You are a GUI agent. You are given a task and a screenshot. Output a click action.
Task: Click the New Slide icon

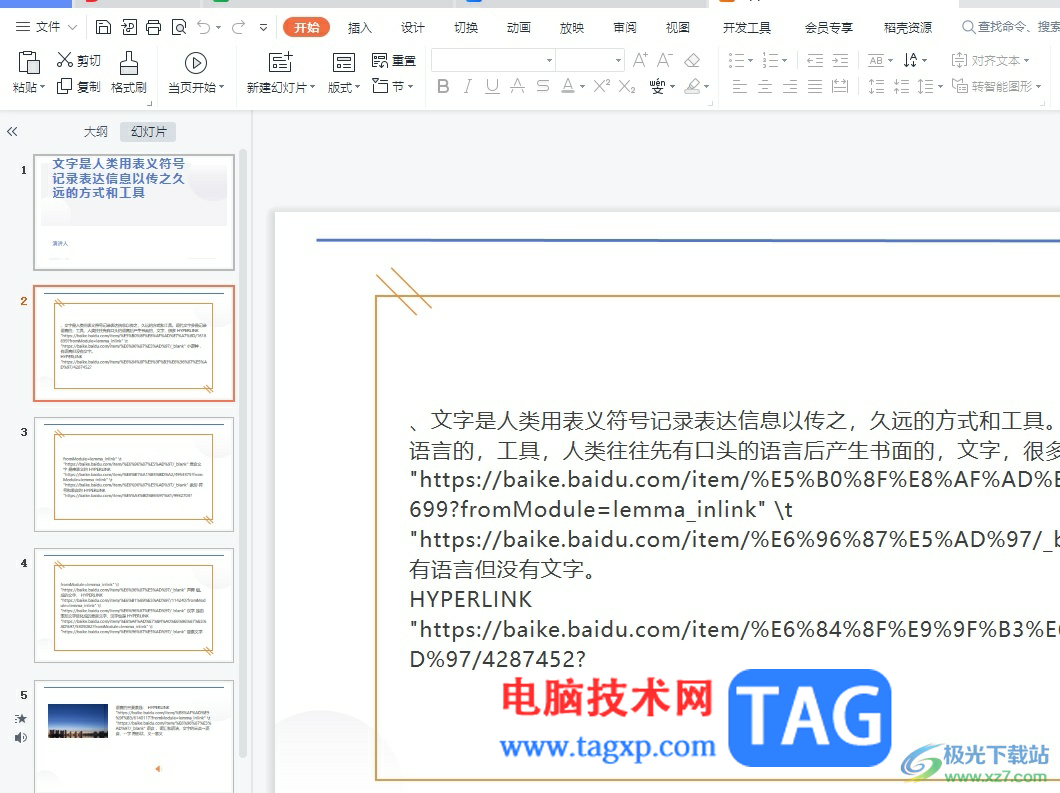(280, 62)
